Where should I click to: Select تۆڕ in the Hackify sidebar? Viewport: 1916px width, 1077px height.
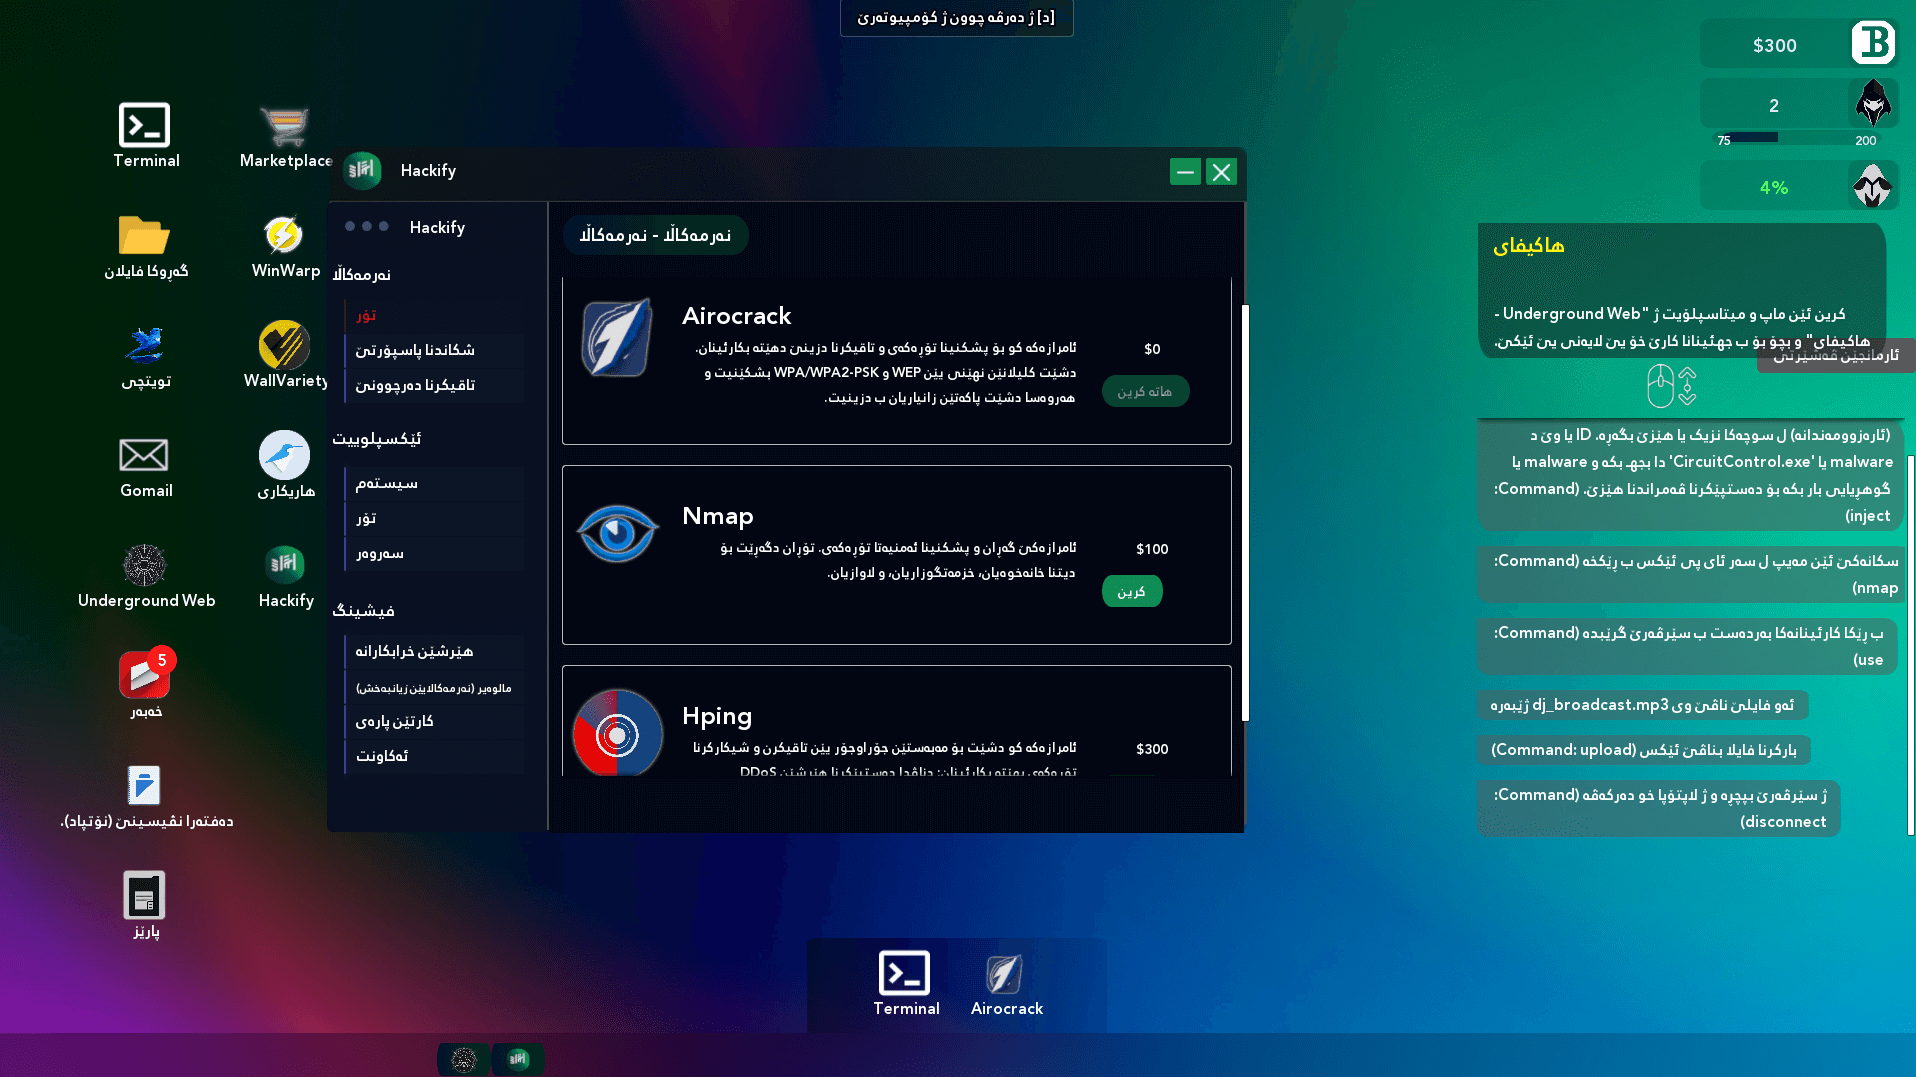pyautogui.click(x=367, y=315)
